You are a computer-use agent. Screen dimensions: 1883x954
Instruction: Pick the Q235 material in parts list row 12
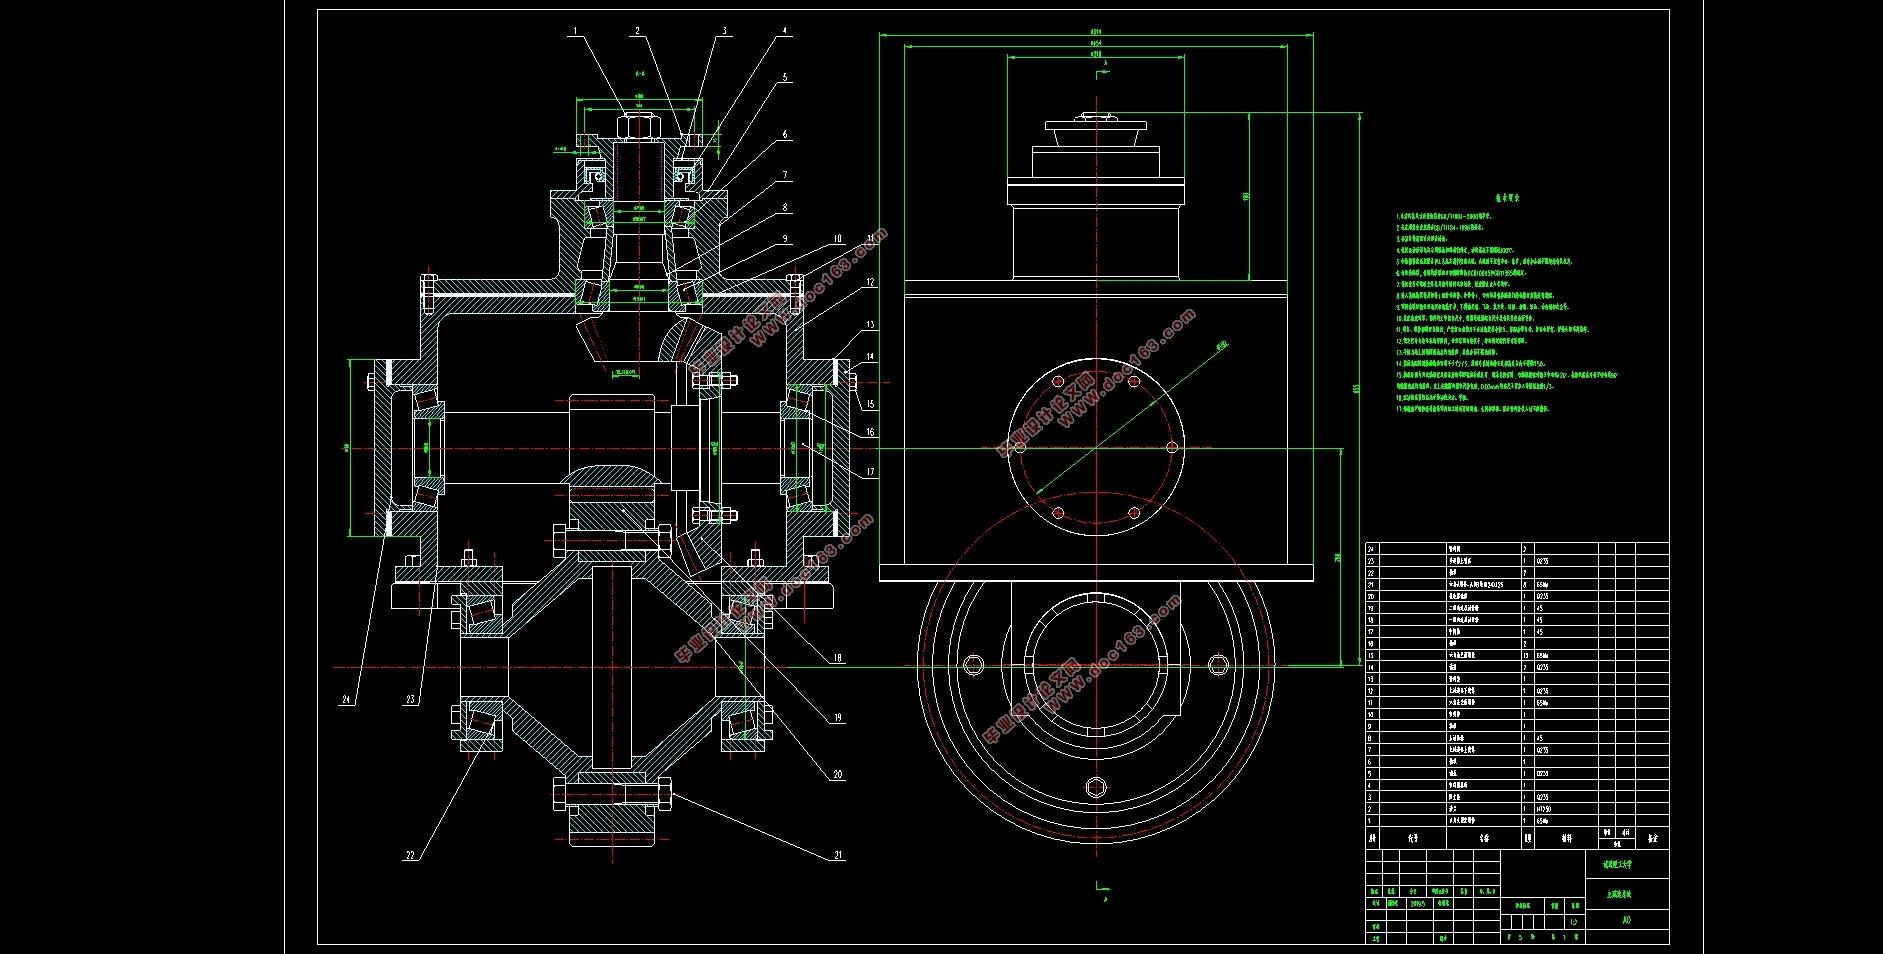[1542, 691]
